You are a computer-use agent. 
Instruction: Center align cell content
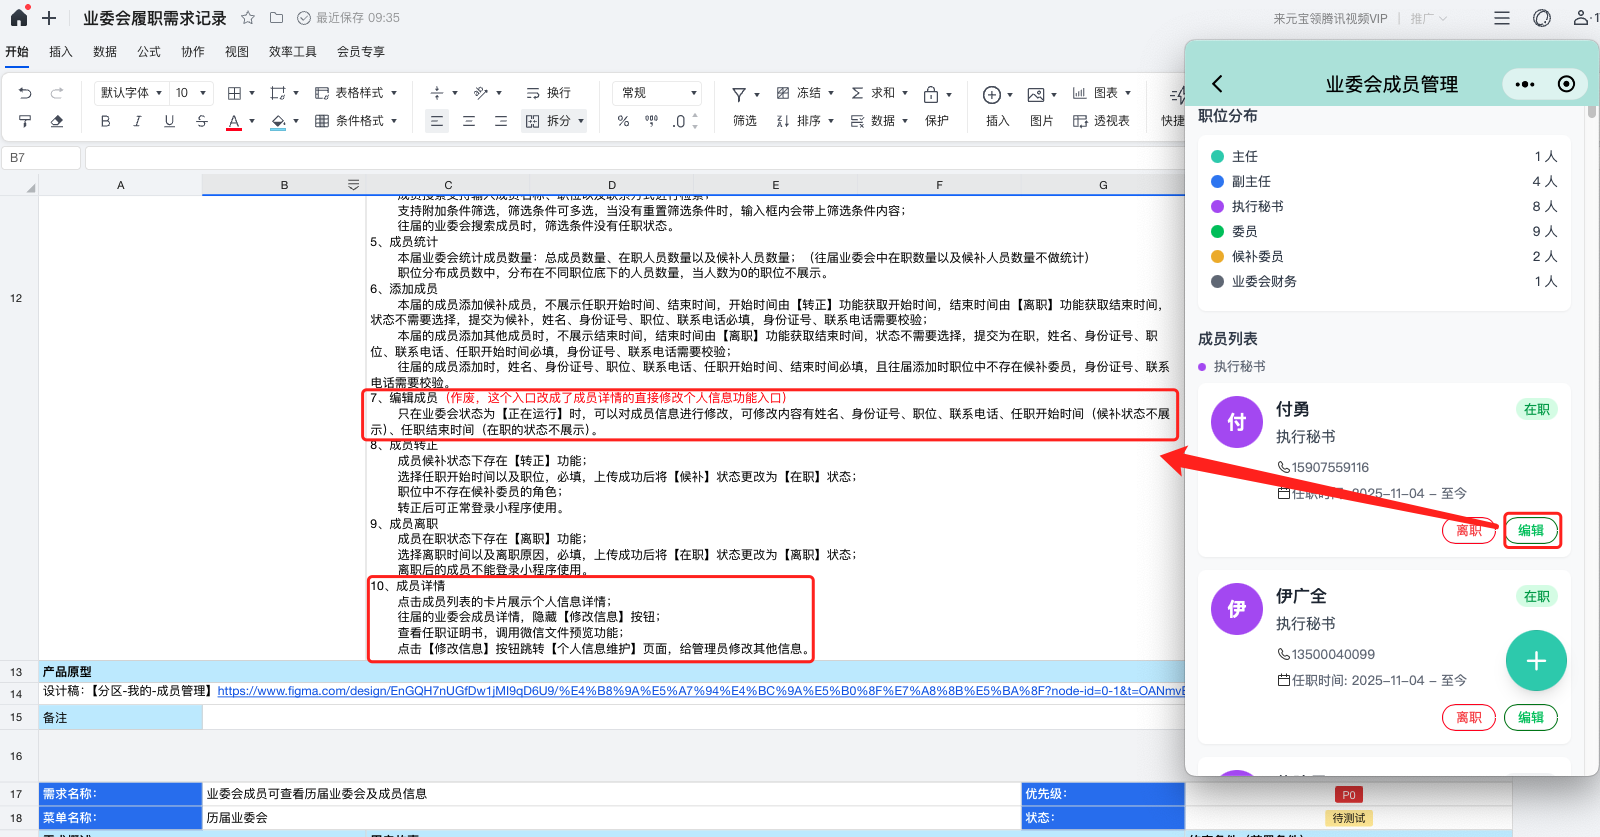pos(469,121)
